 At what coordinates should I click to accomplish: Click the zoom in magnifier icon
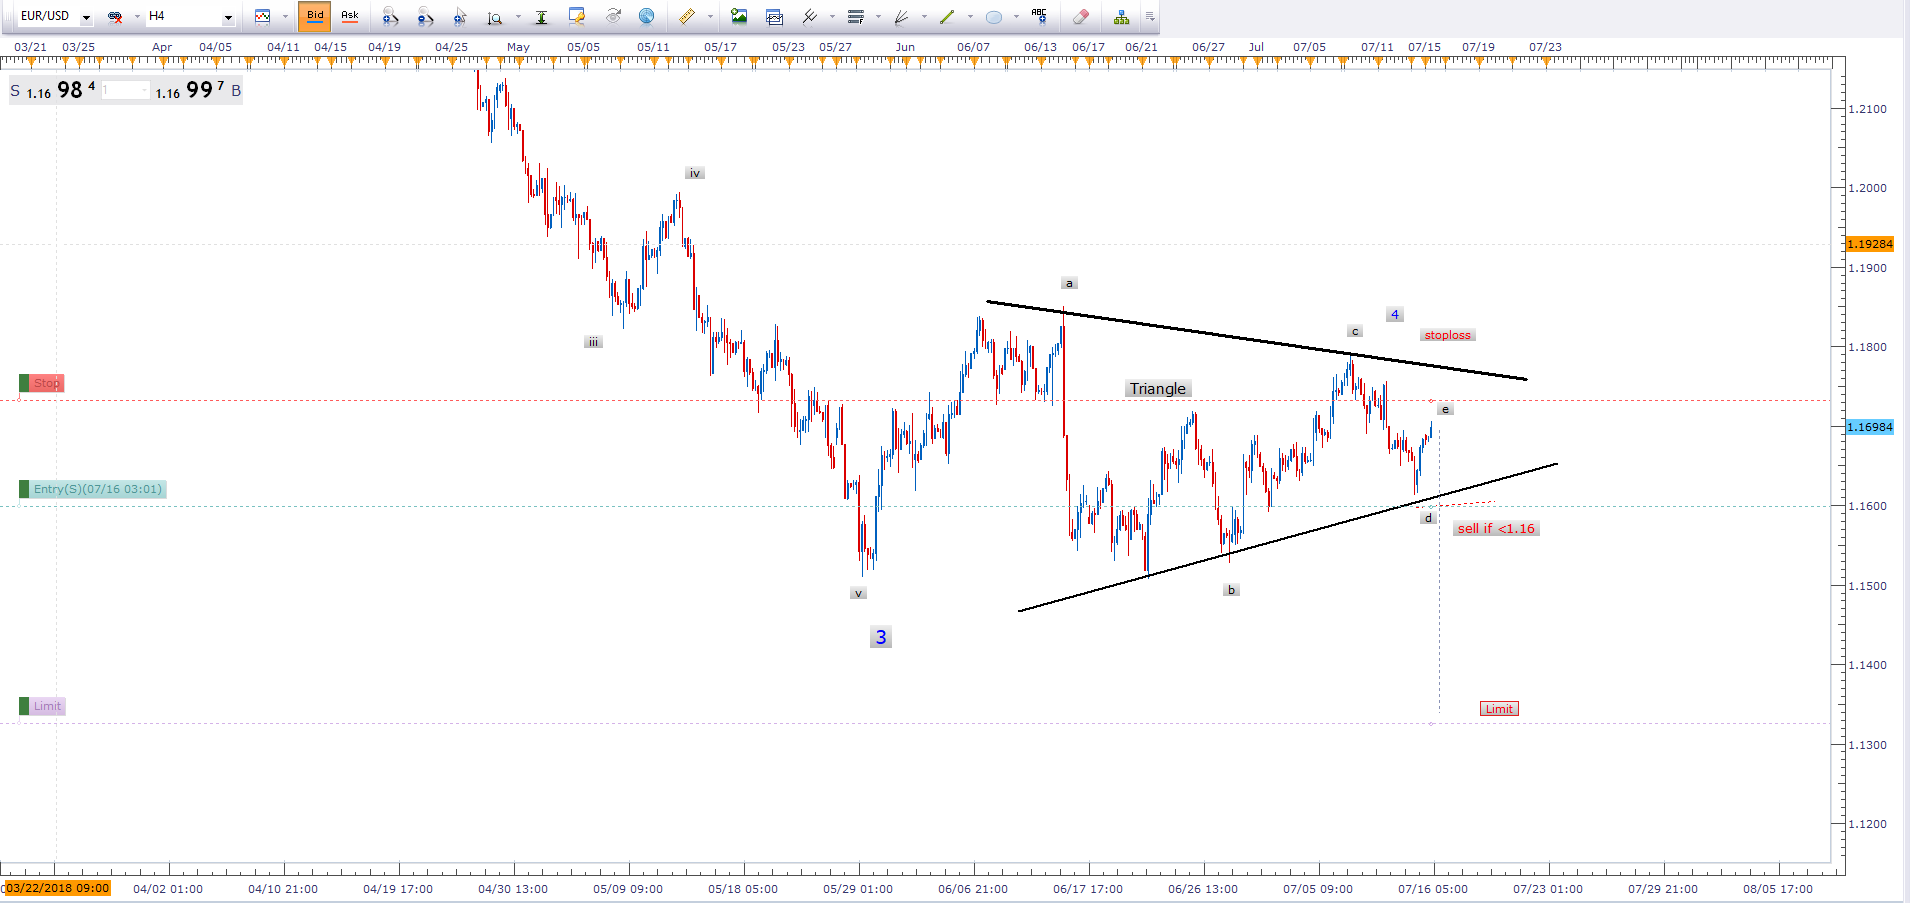tap(390, 16)
